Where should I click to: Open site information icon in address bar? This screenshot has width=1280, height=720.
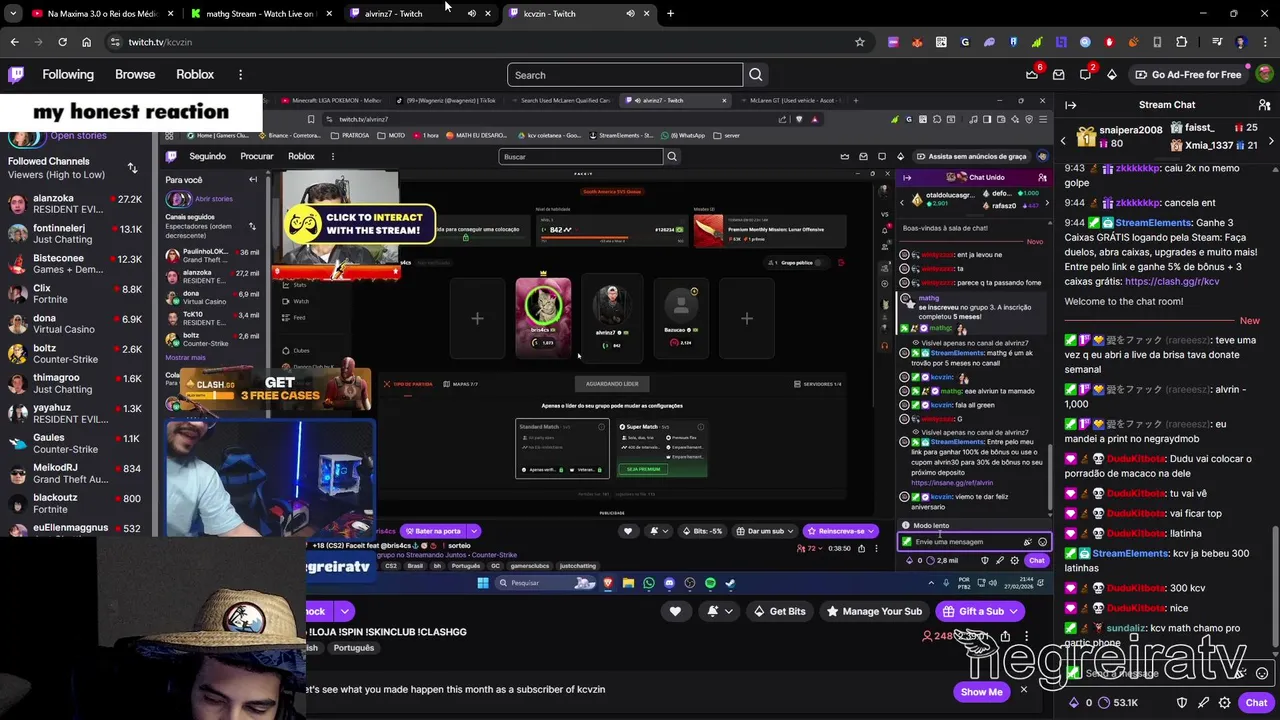116,42
